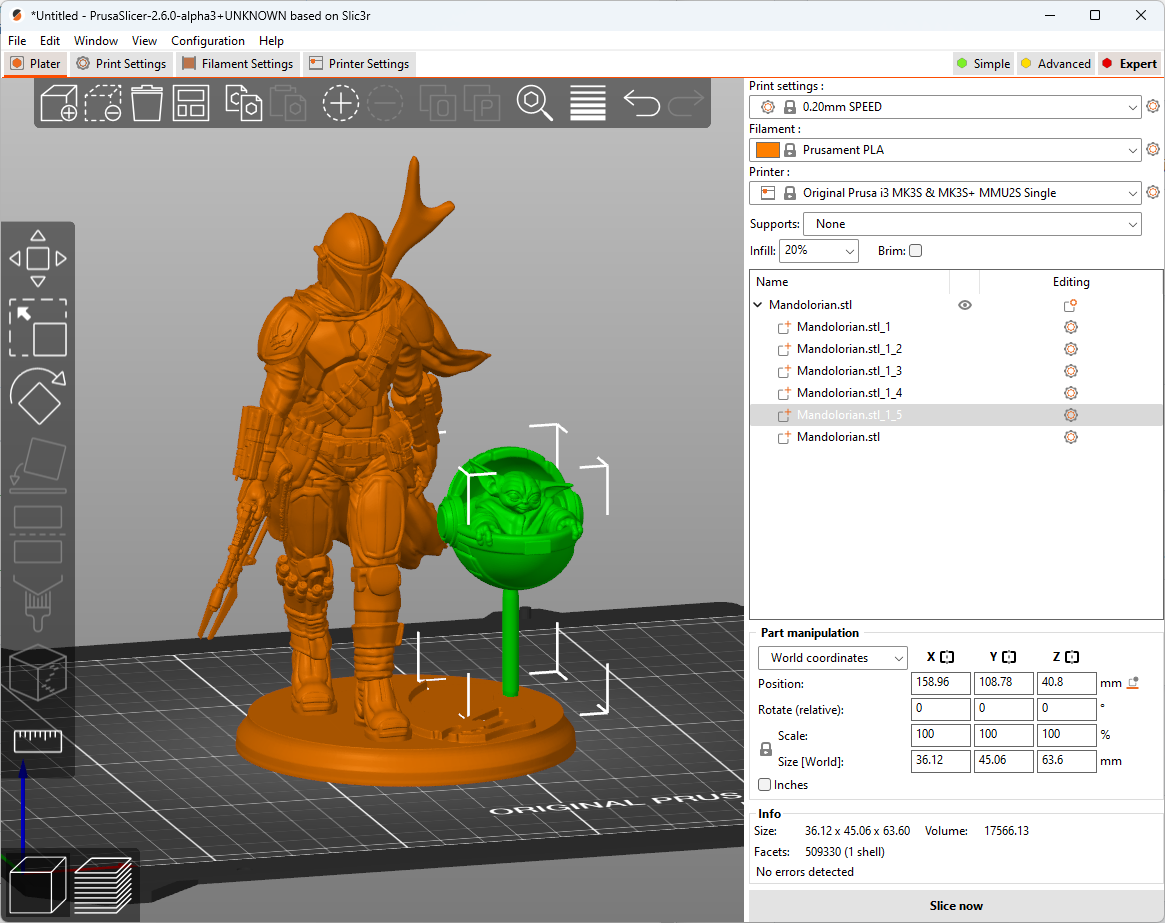The width and height of the screenshot is (1165, 923).
Task: Click the Copy toolbar icon
Action: 244,103
